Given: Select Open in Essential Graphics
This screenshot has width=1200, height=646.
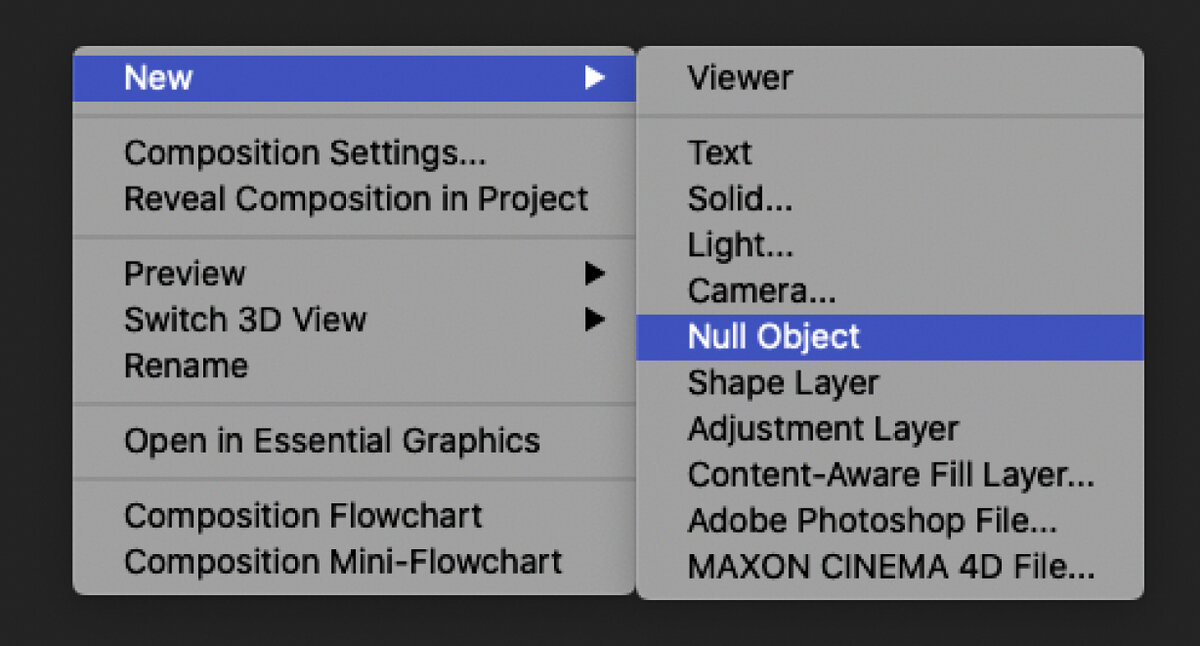Looking at the screenshot, I should tap(332, 441).
